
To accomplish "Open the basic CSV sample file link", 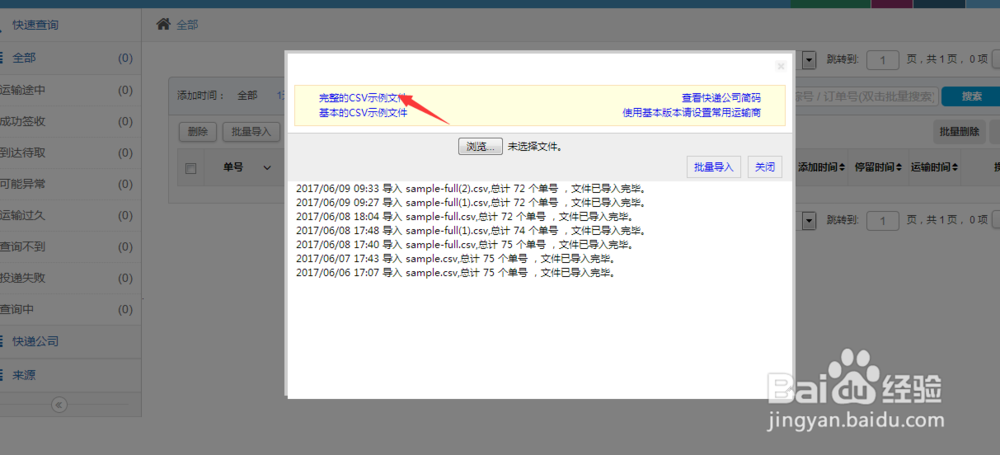I will tap(363, 112).
